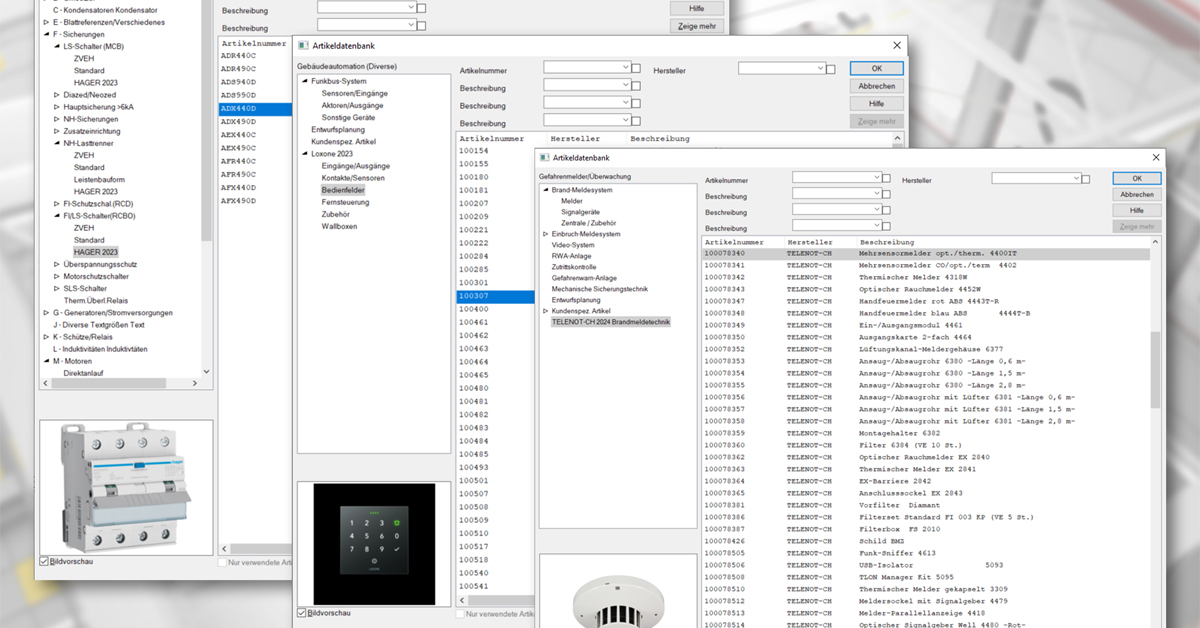
Task: Click OK in the Gefahrenmelder window
Action: (x=1137, y=178)
